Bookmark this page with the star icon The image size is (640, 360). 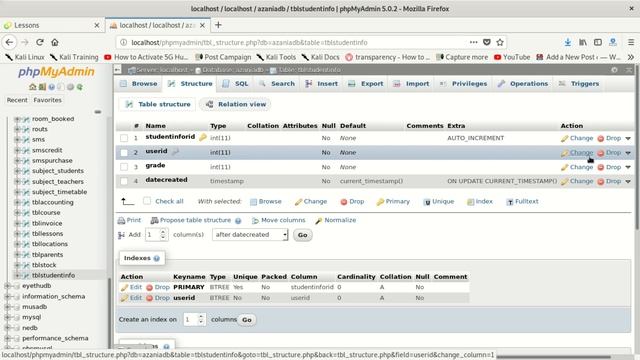[x=500, y=42]
